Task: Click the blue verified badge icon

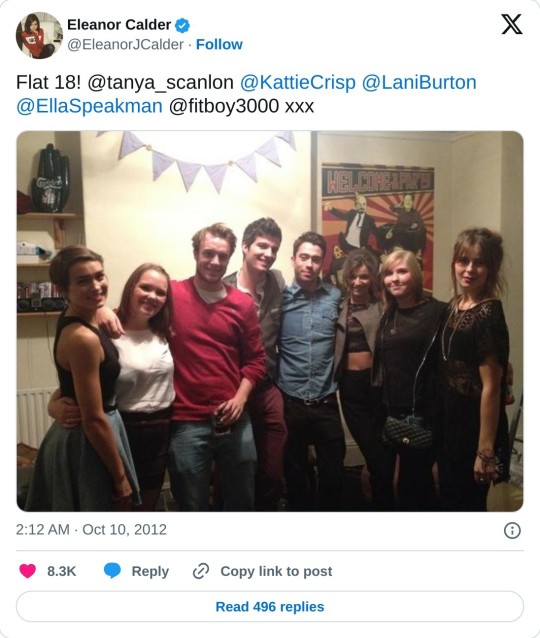Action: pyautogui.click(x=182, y=25)
